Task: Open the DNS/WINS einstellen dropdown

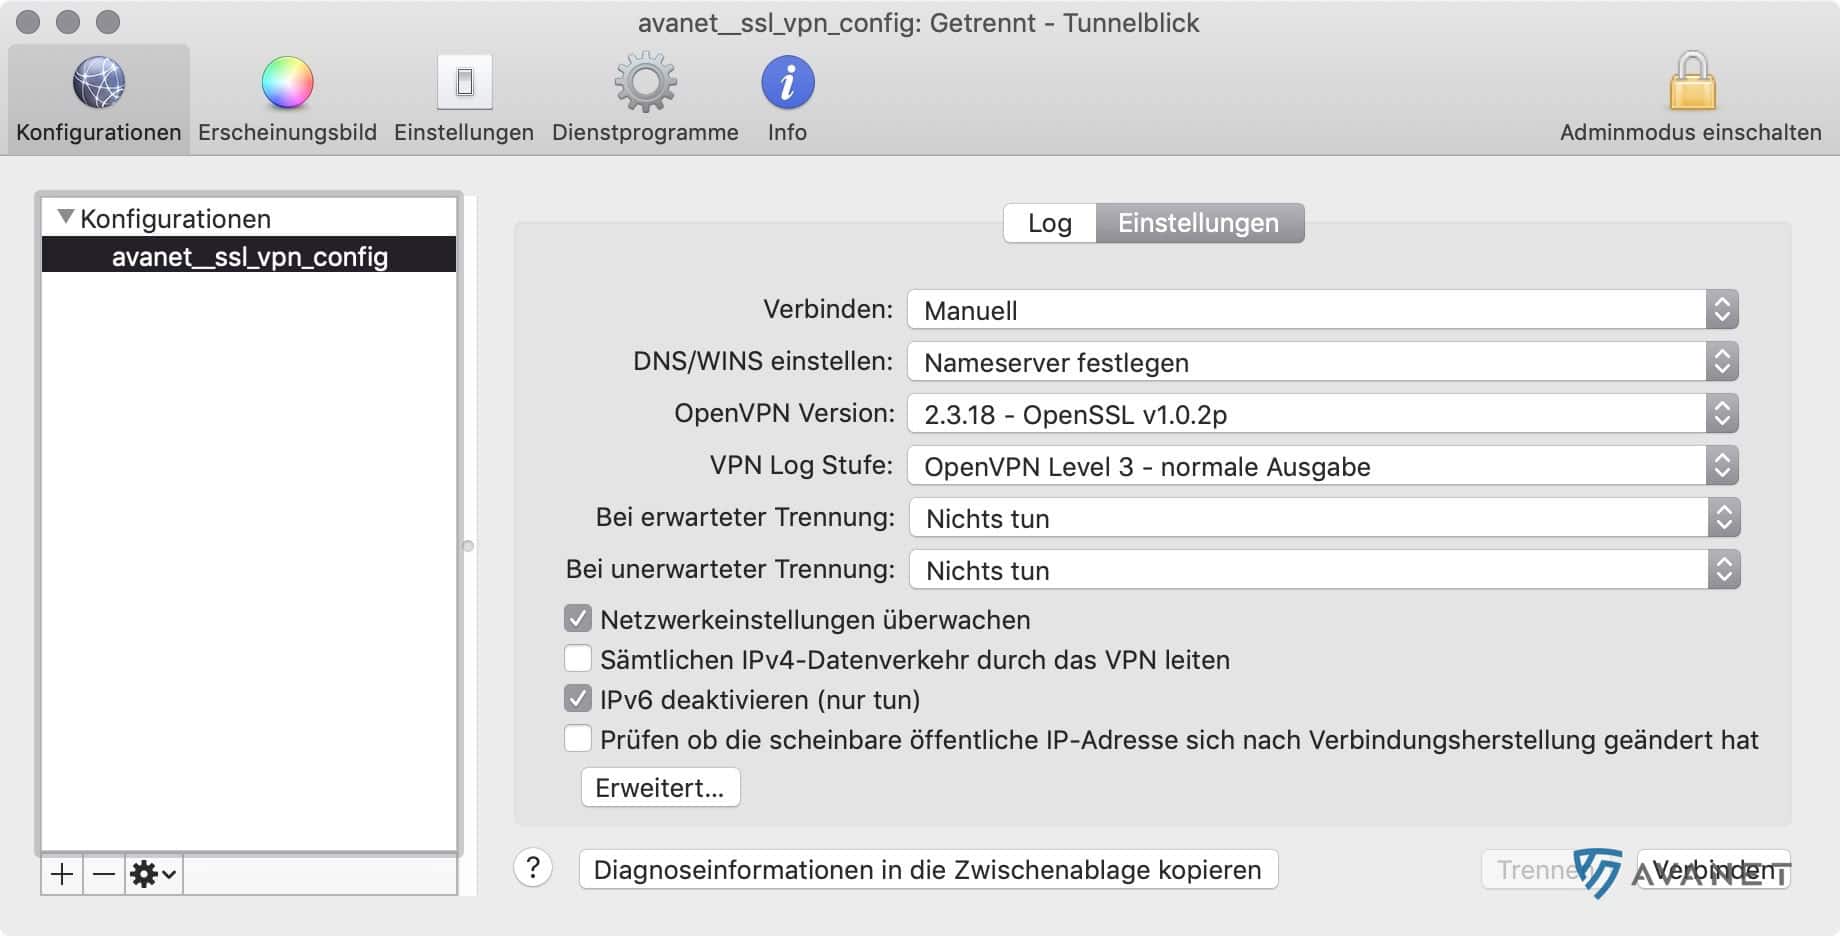Action: tap(1323, 362)
